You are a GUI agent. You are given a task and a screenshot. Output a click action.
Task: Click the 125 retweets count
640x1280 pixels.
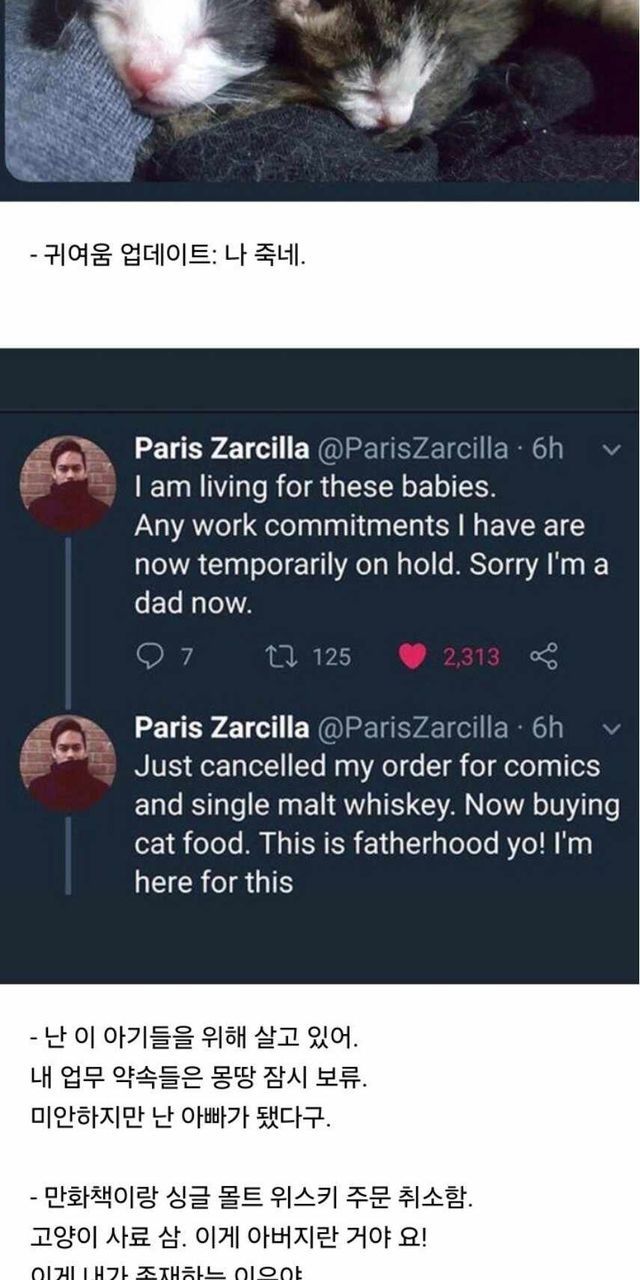331,656
